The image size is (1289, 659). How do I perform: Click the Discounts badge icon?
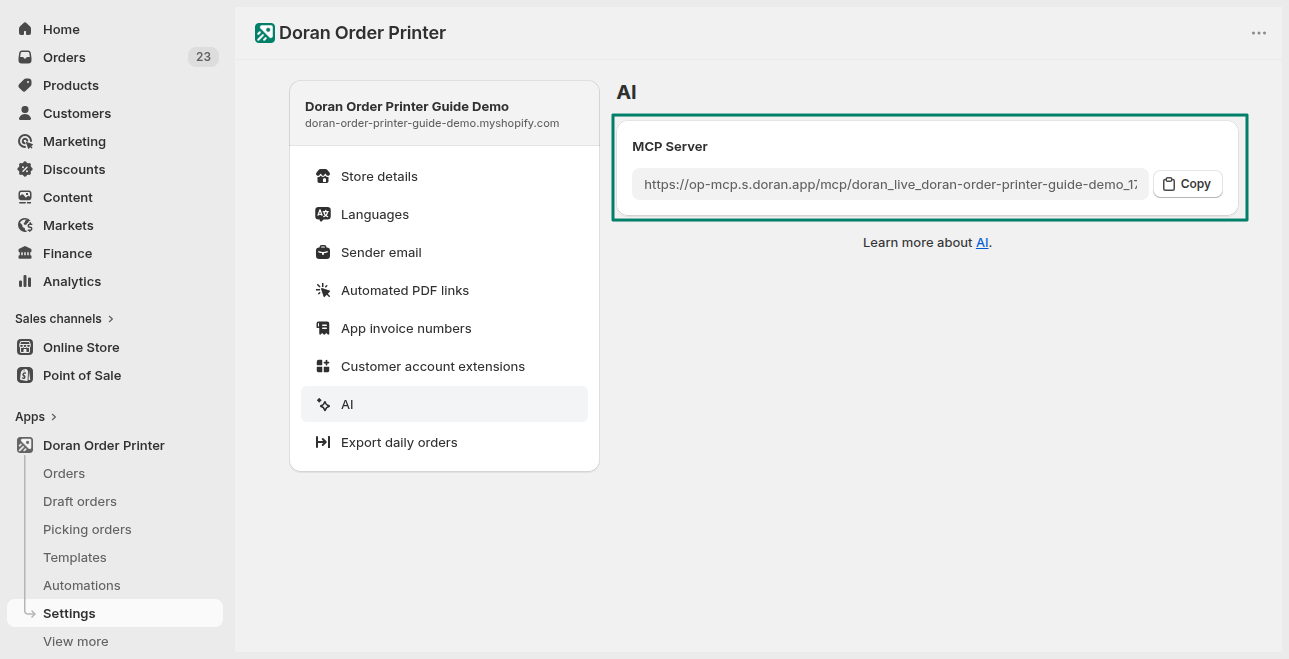point(25,169)
